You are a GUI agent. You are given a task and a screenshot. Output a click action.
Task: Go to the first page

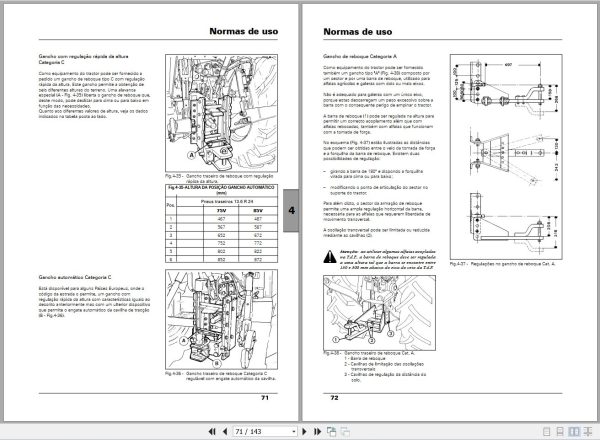(x=212, y=432)
